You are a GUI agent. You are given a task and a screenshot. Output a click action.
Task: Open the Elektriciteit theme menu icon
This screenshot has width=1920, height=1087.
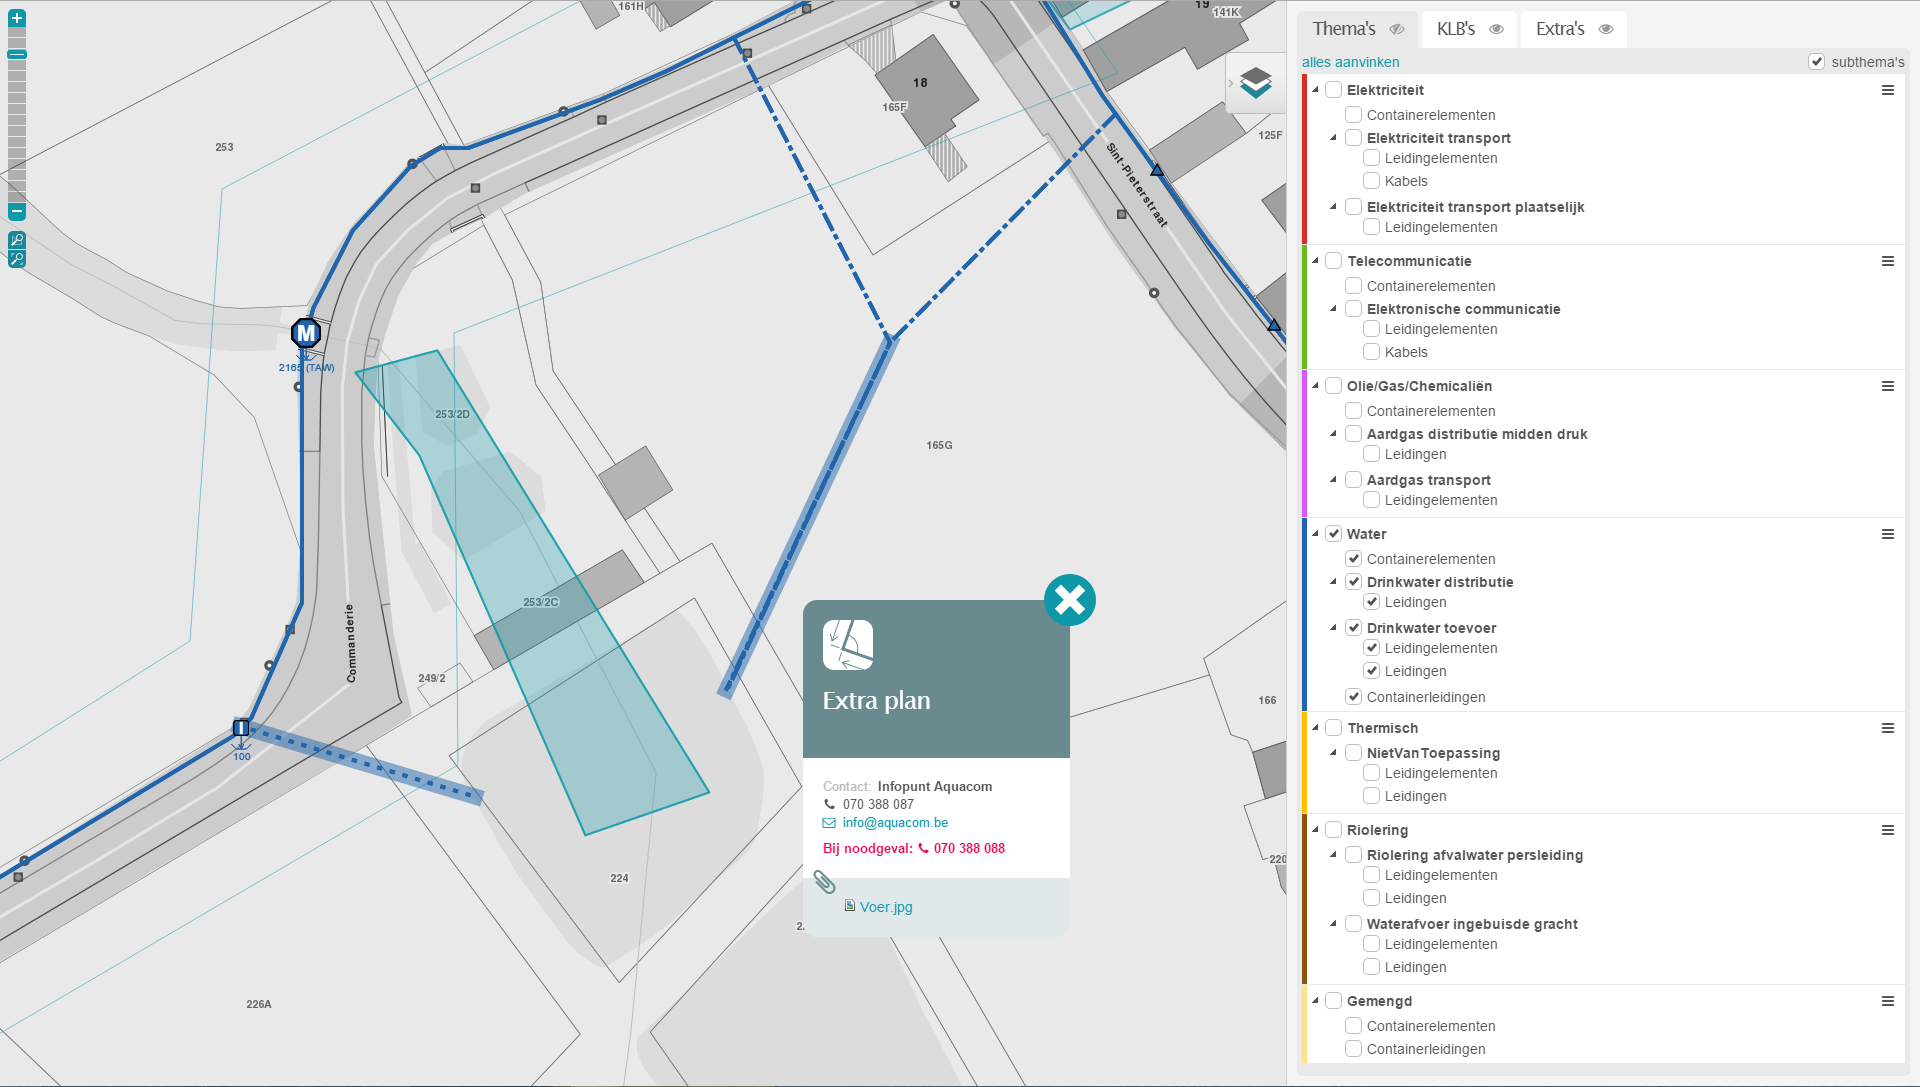click(x=1888, y=90)
